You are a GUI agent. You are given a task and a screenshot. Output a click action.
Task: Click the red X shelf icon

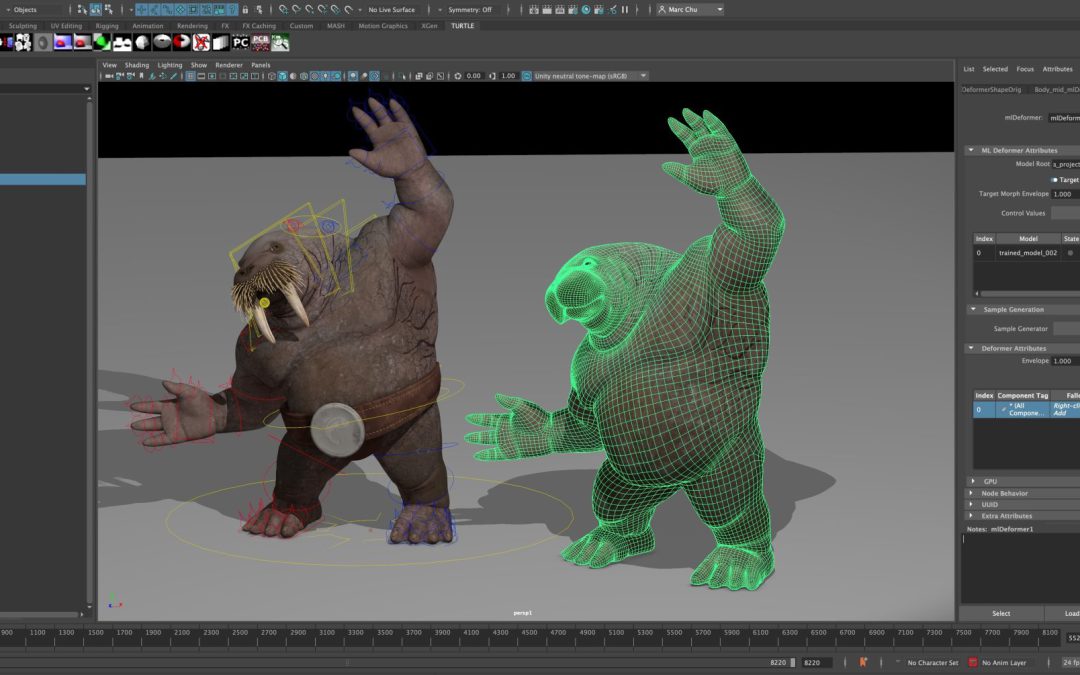pyautogui.click(x=201, y=43)
